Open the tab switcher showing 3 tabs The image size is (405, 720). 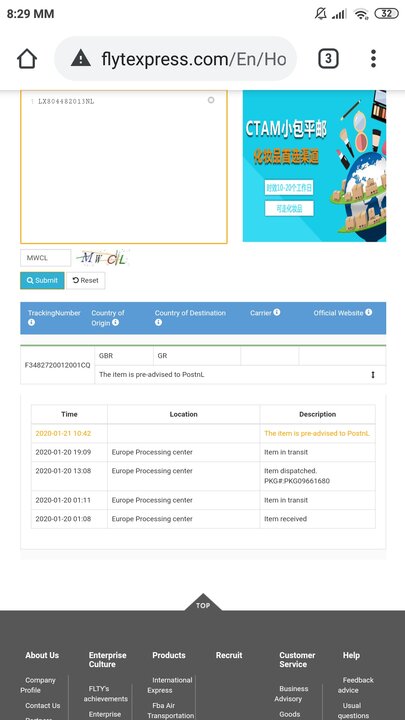[x=328, y=59]
